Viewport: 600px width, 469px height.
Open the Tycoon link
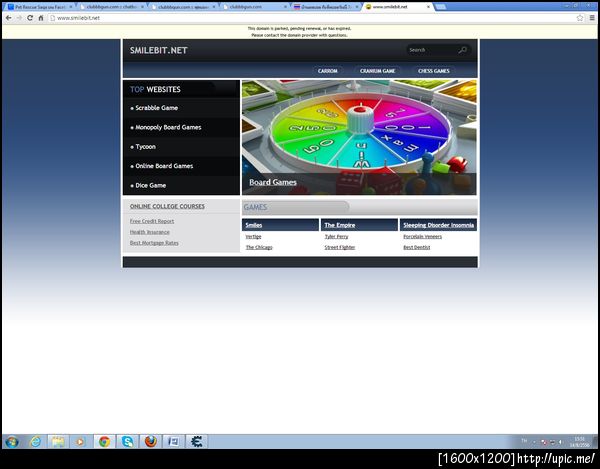pos(145,147)
